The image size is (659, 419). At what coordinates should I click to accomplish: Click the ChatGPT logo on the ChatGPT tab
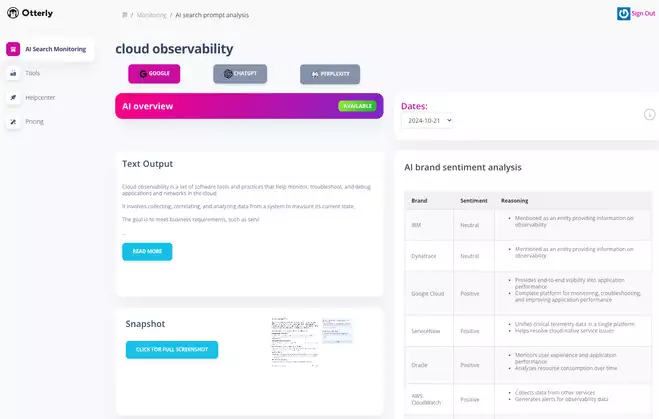point(228,74)
